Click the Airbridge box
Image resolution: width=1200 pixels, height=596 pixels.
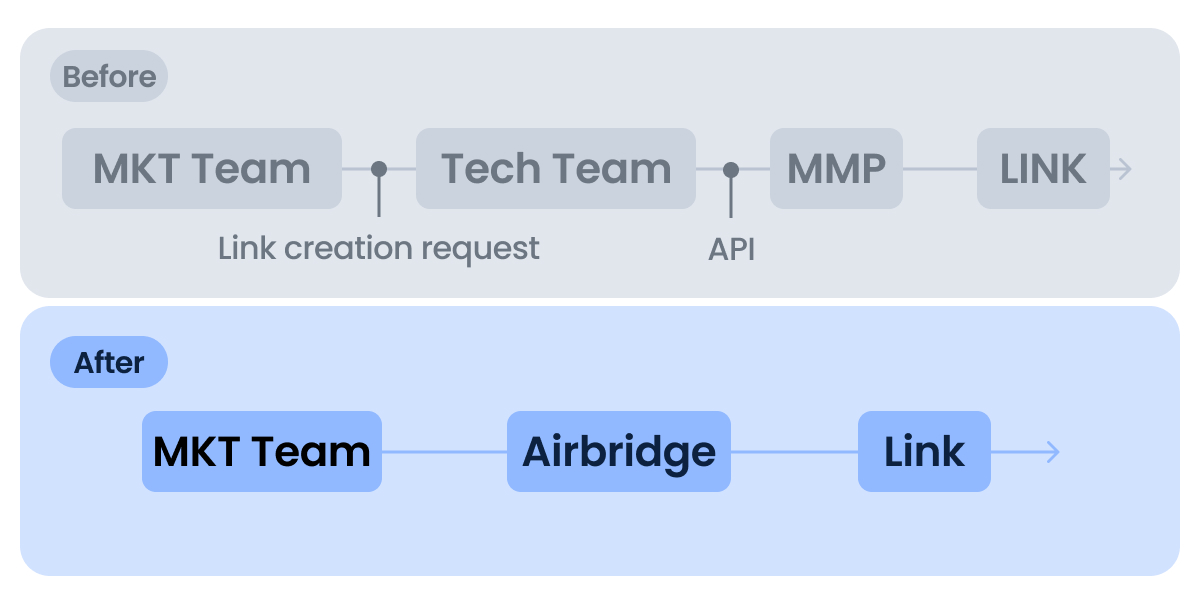[619, 452]
